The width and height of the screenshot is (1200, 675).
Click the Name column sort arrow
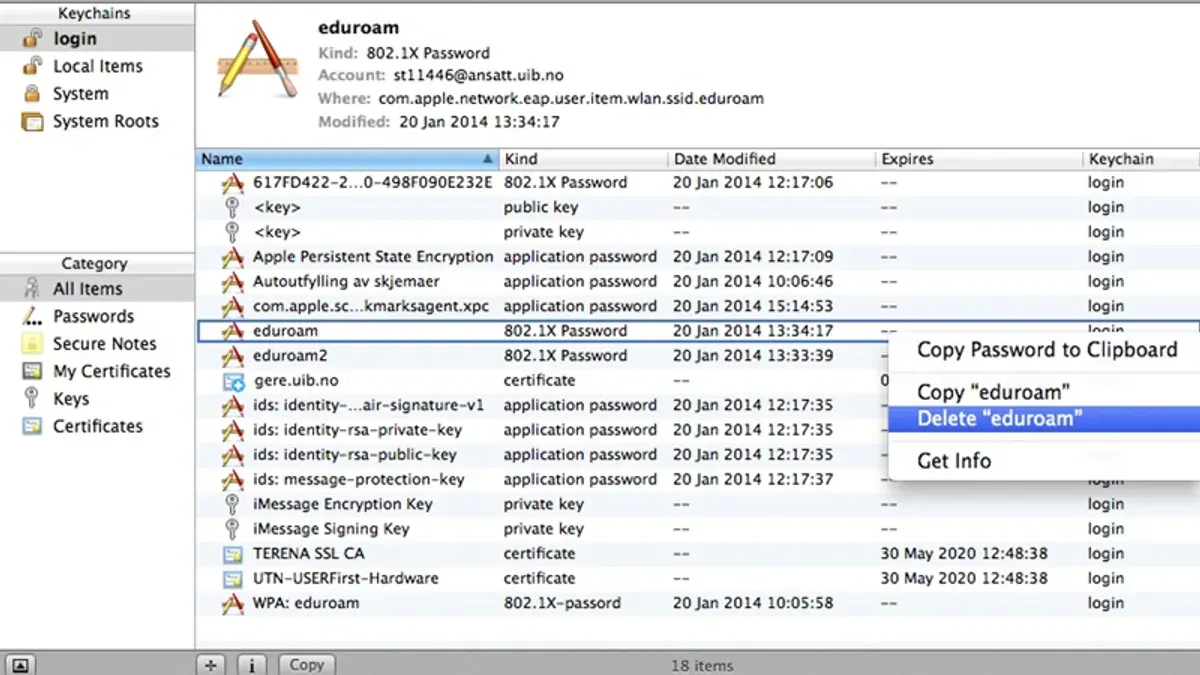coord(488,159)
